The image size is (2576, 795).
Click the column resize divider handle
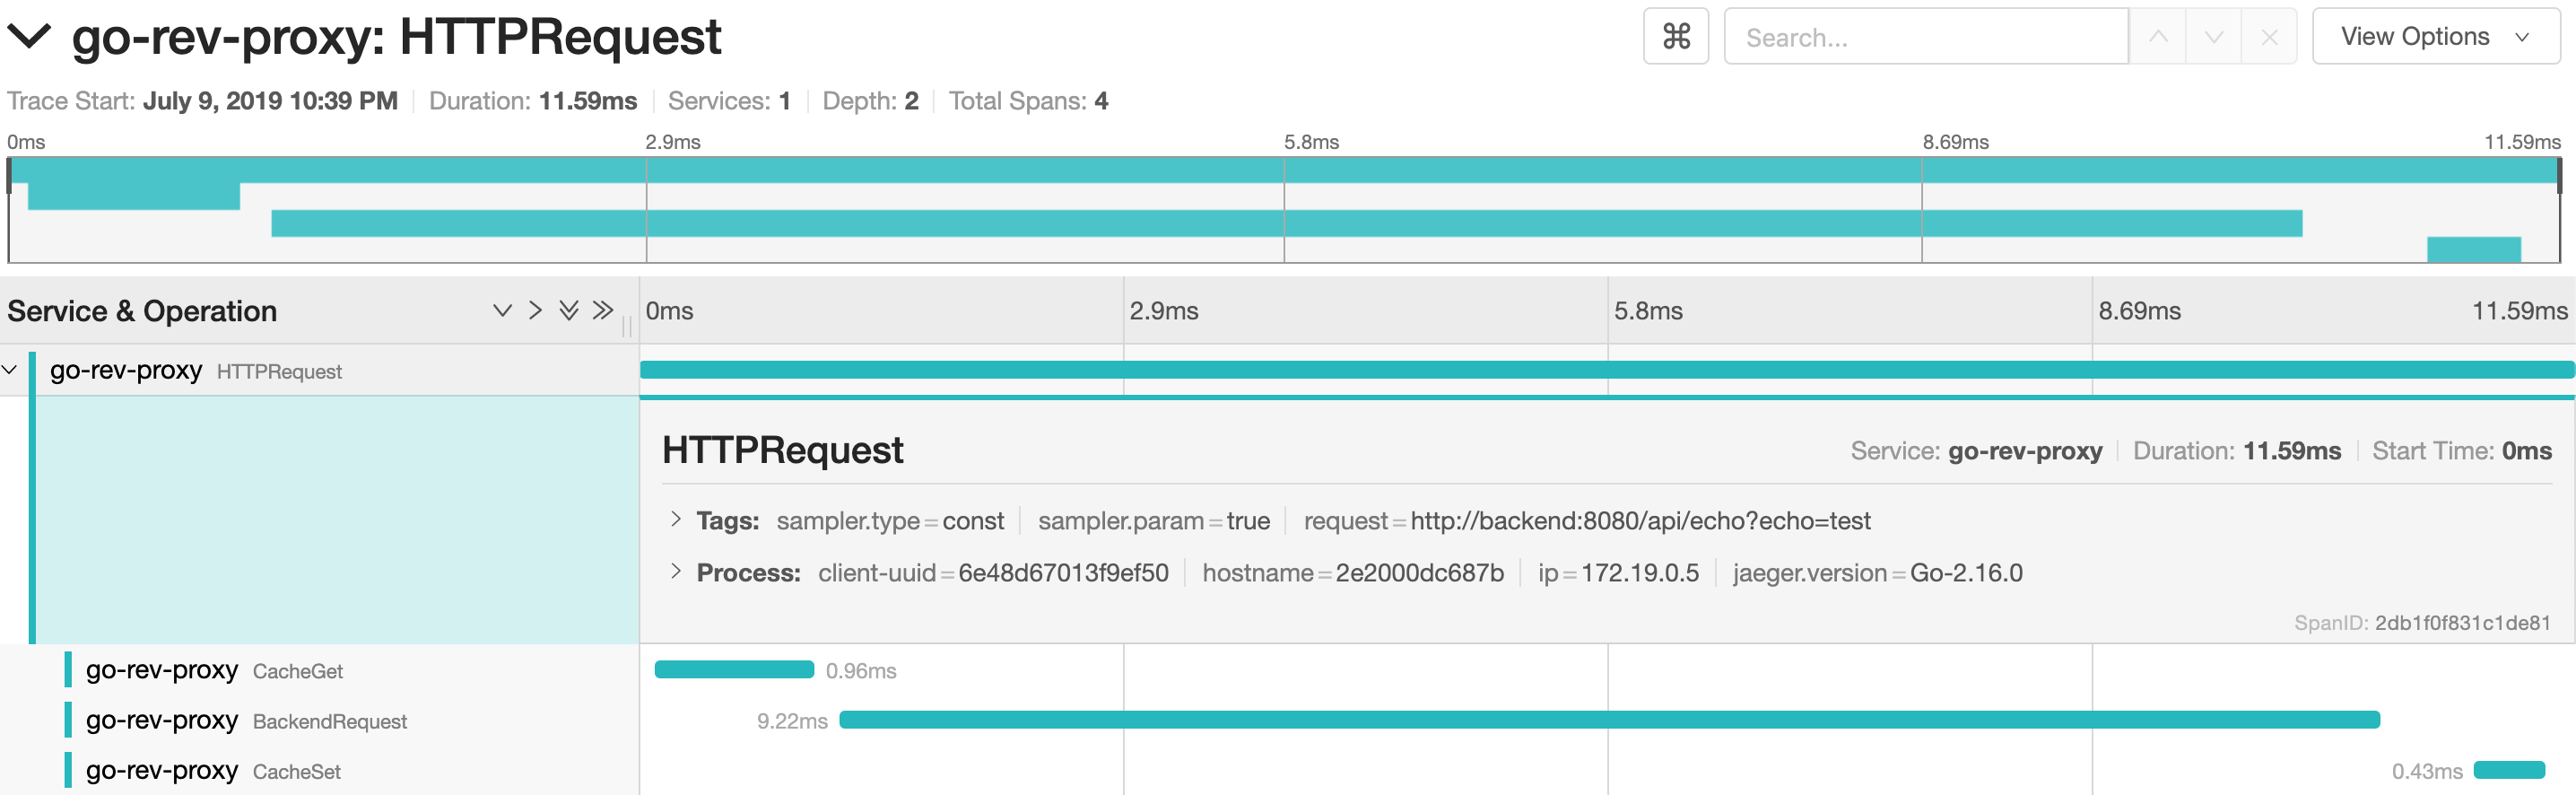pyautogui.click(x=627, y=326)
